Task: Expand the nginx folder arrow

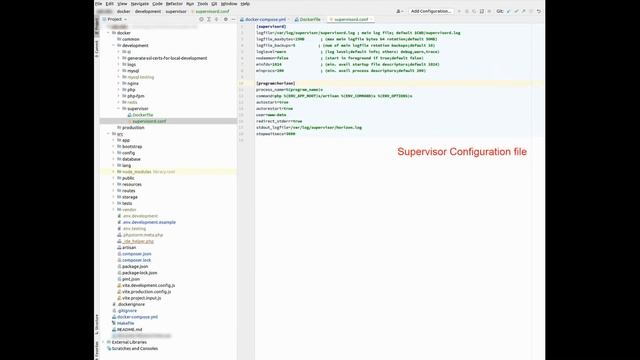Action: pos(119,83)
